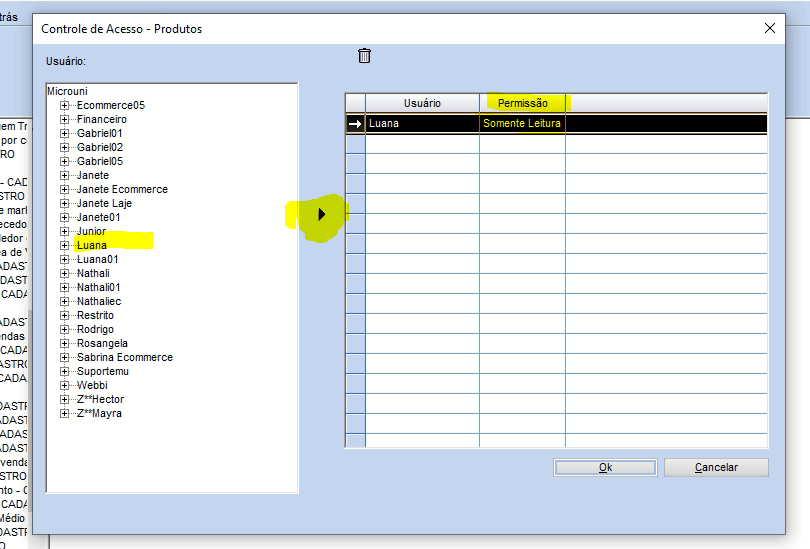Click the Usuário column header
Image resolution: width=810 pixels, height=549 pixels.
(x=422, y=103)
